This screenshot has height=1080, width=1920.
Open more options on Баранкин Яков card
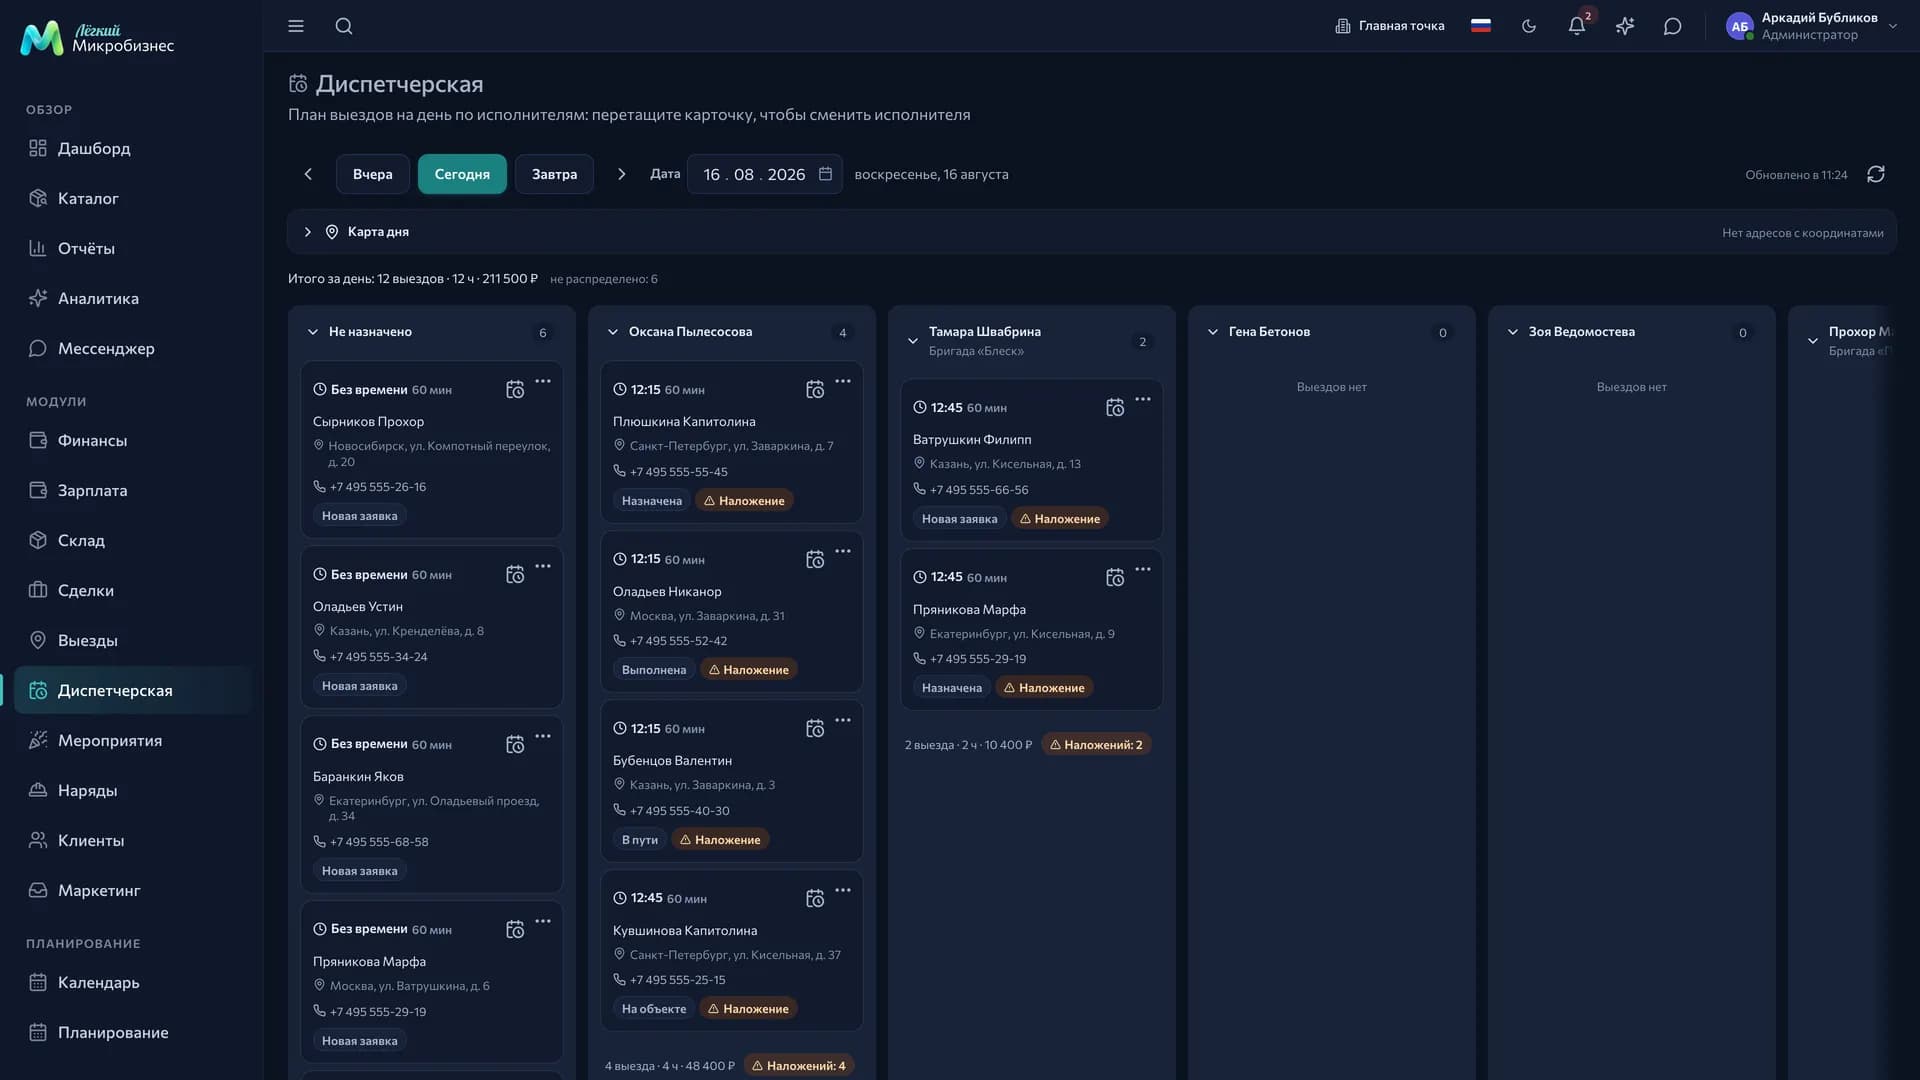tap(543, 736)
